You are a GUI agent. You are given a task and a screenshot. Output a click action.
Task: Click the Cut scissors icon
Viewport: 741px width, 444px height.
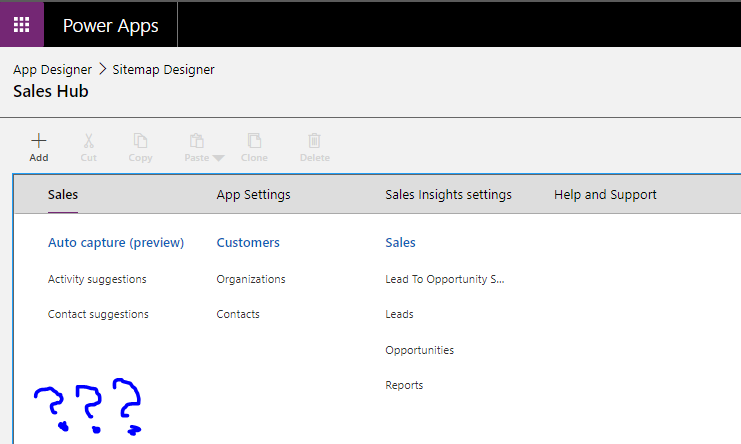pos(88,141)
